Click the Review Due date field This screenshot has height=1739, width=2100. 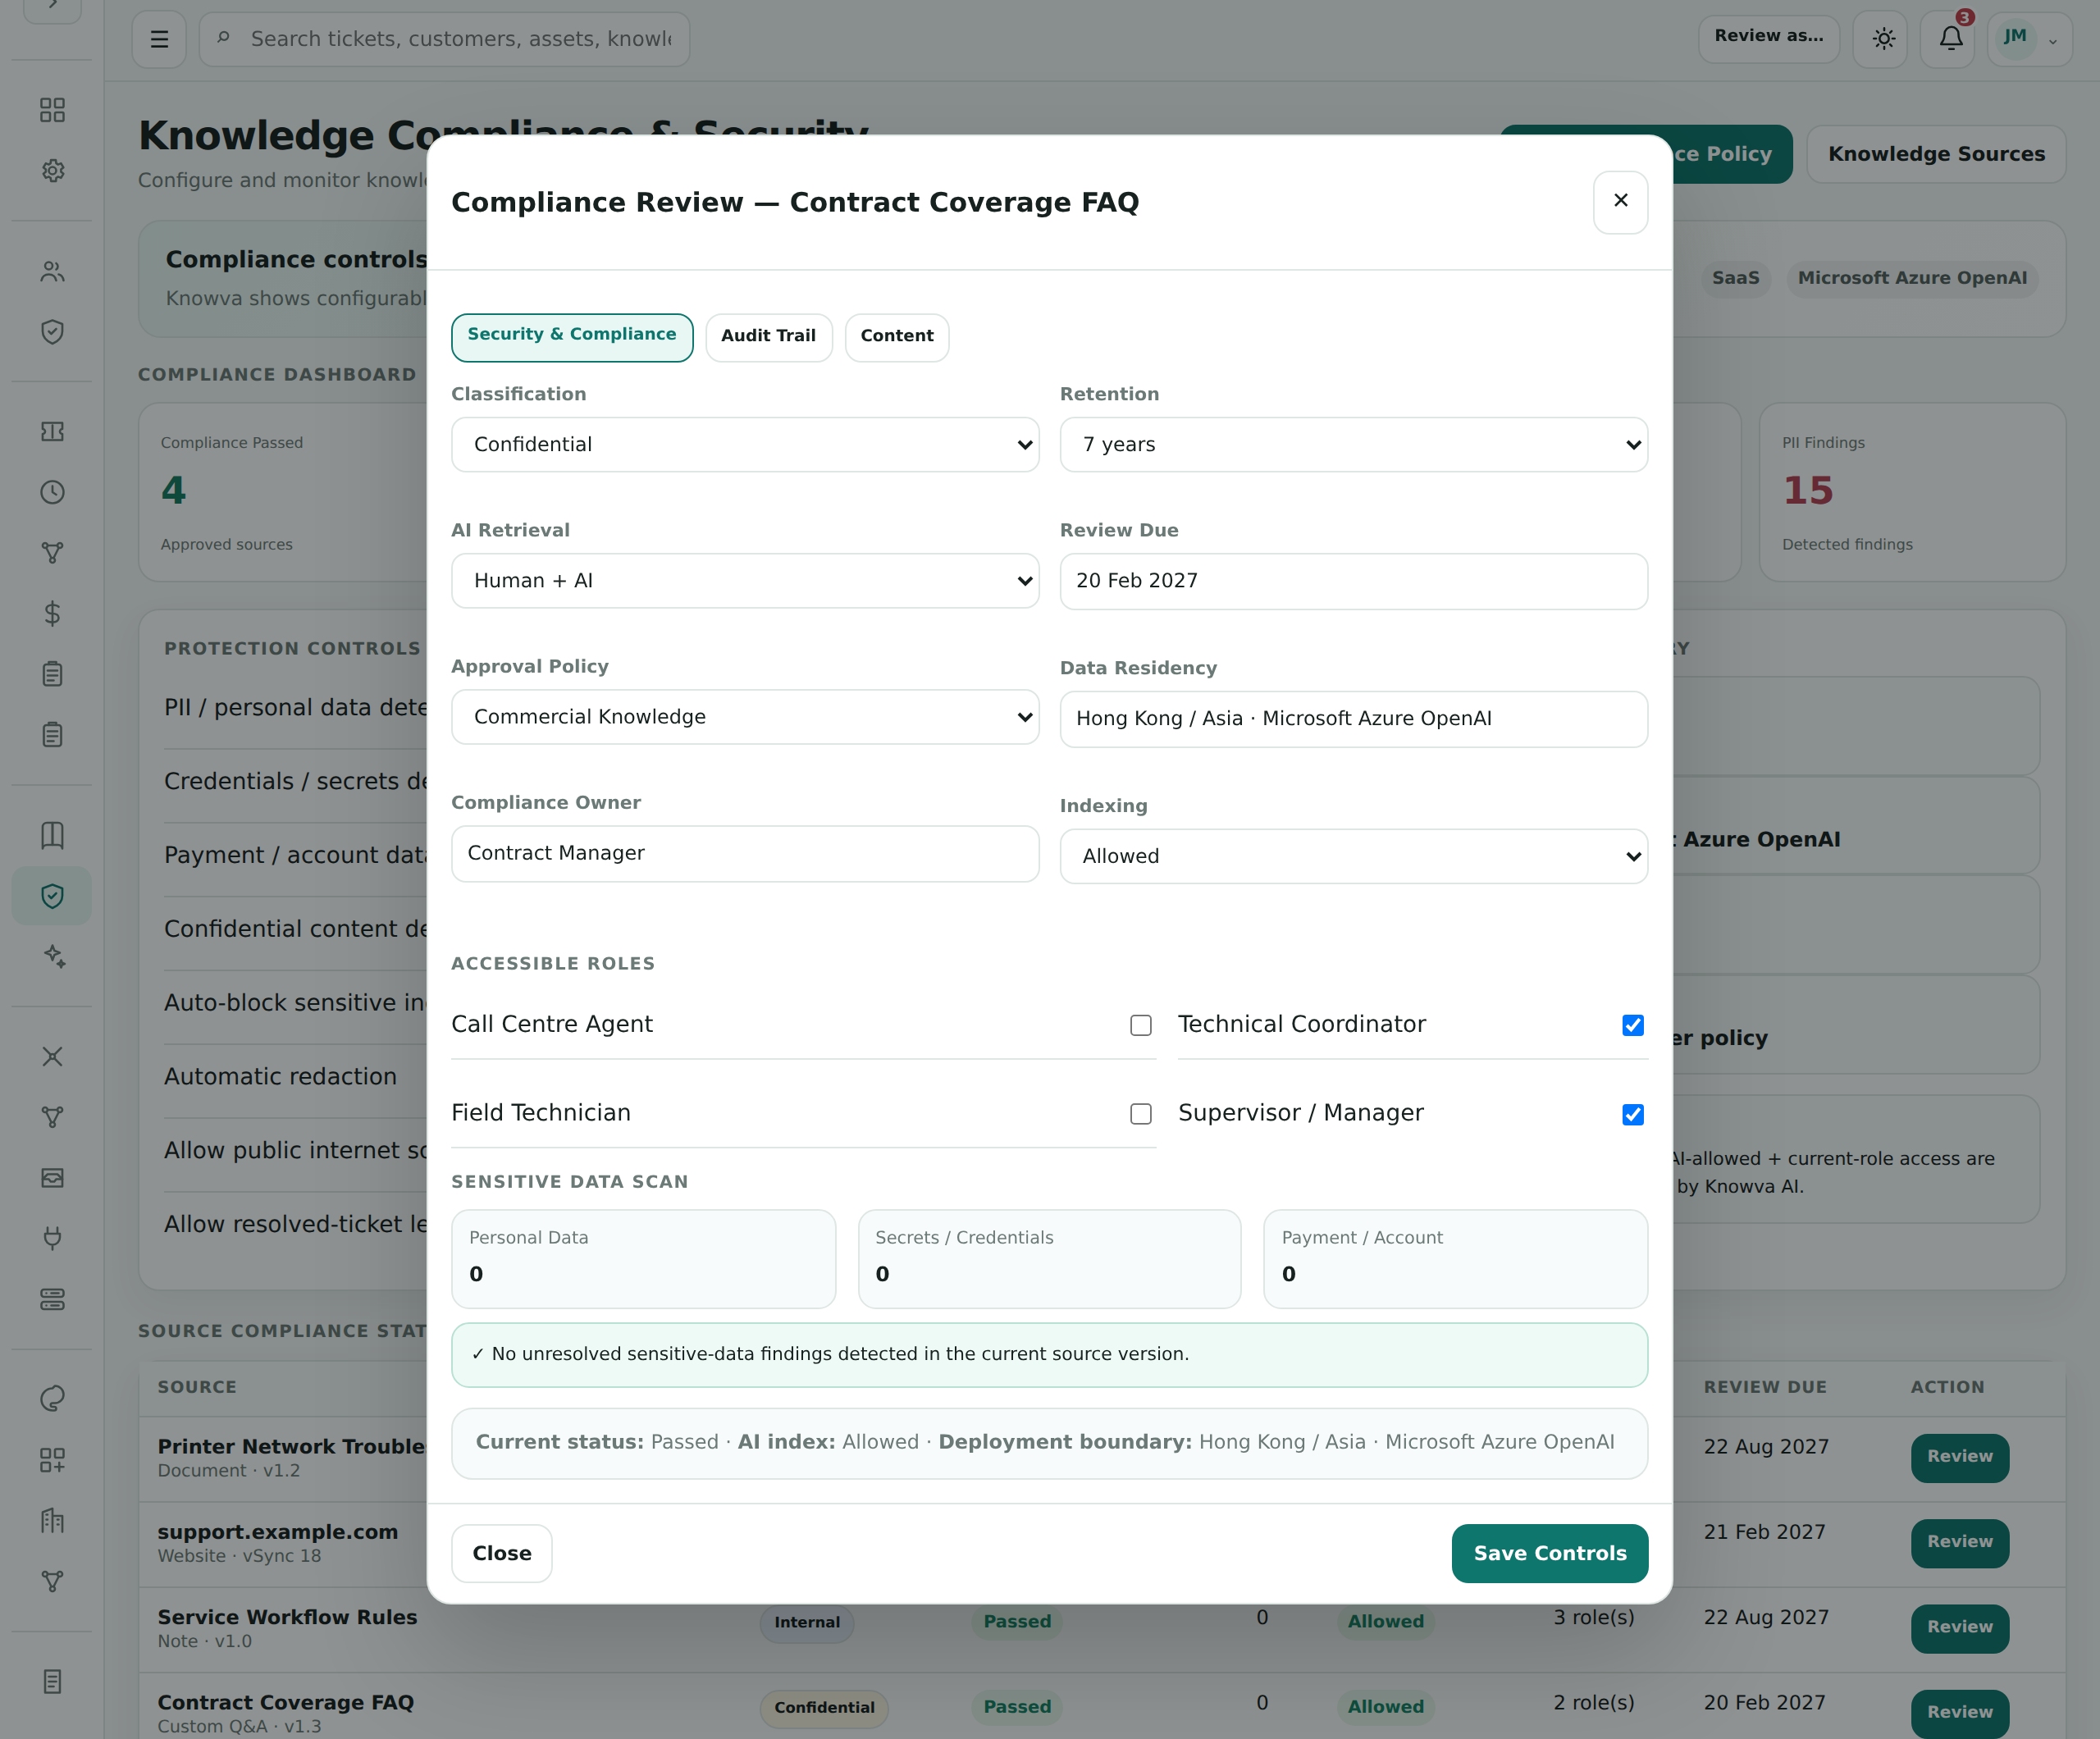coord(1354,581)
